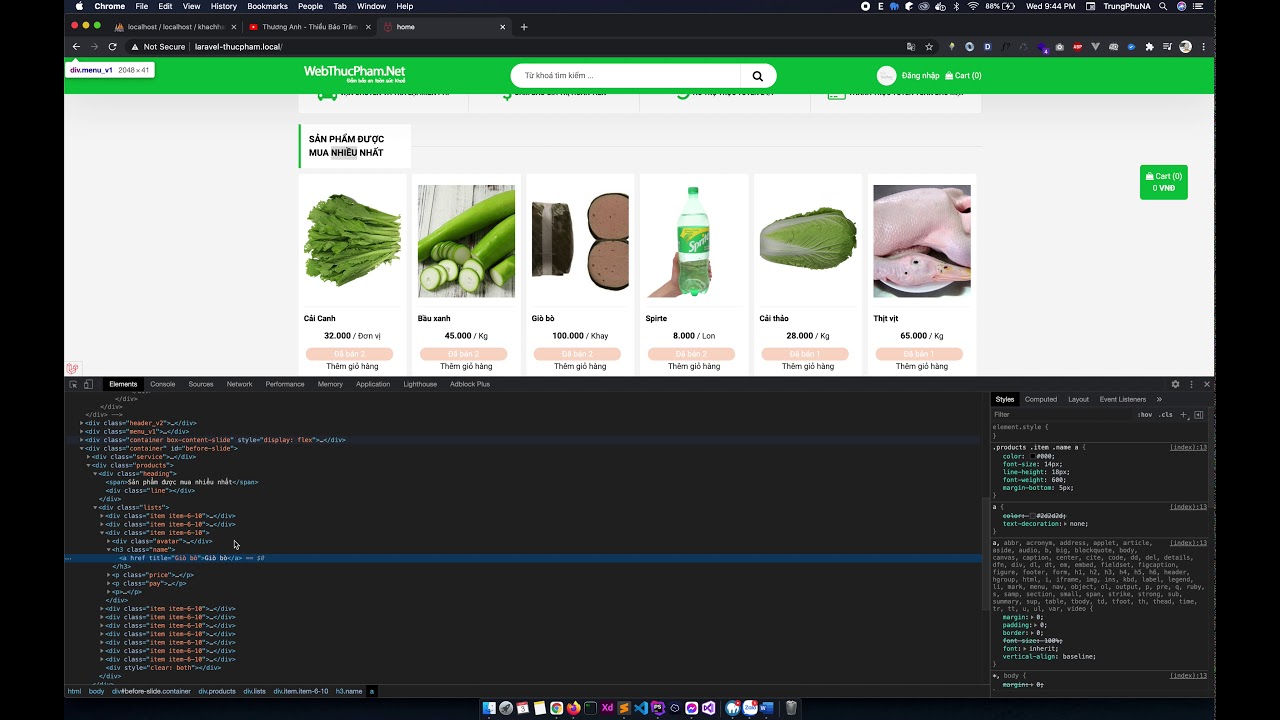Open the floating green Cart button

[1164, 182]
